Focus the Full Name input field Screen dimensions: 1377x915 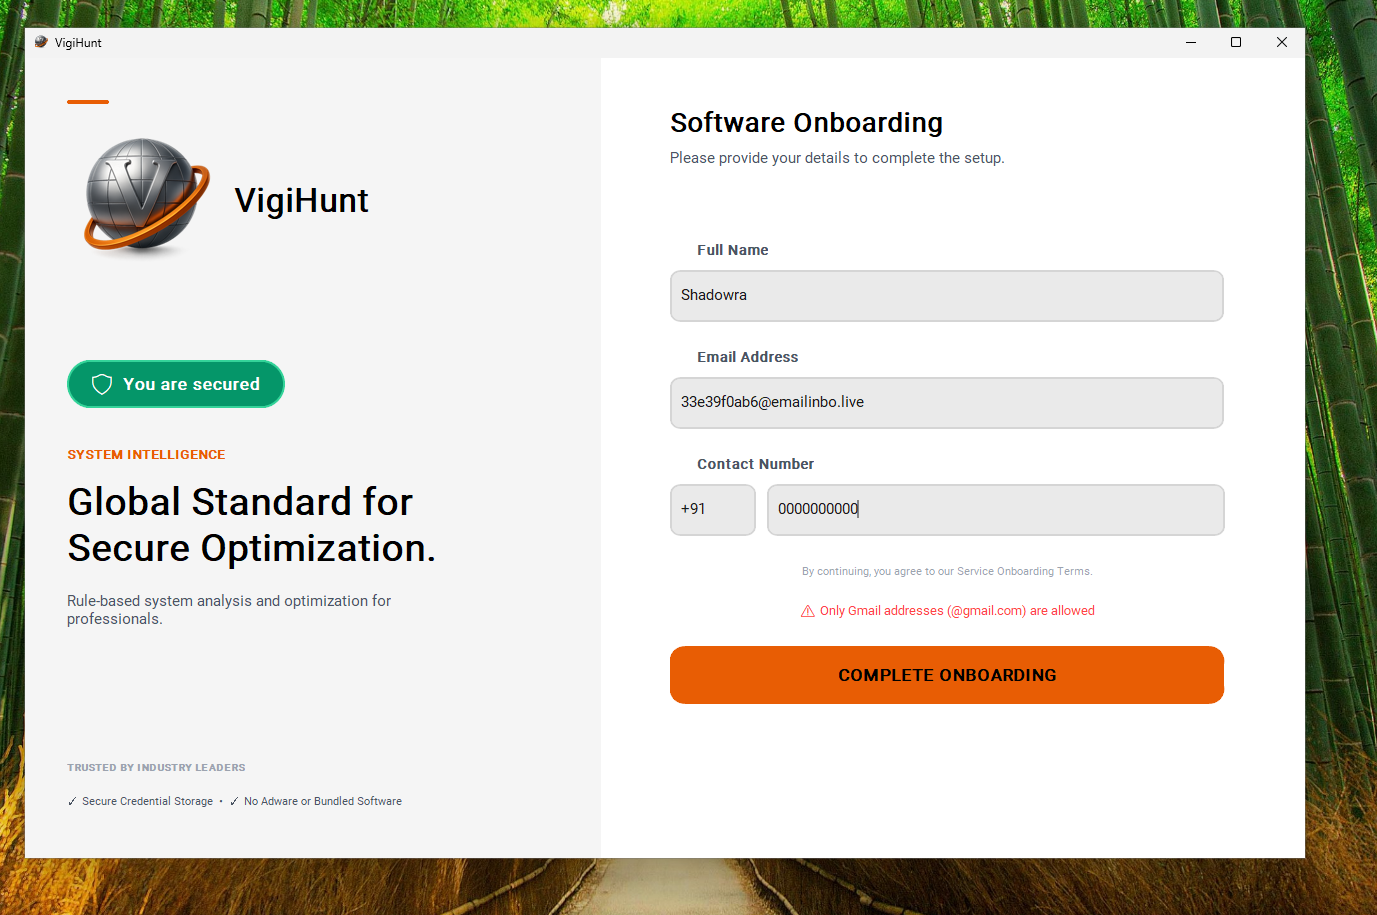point(947,296)
